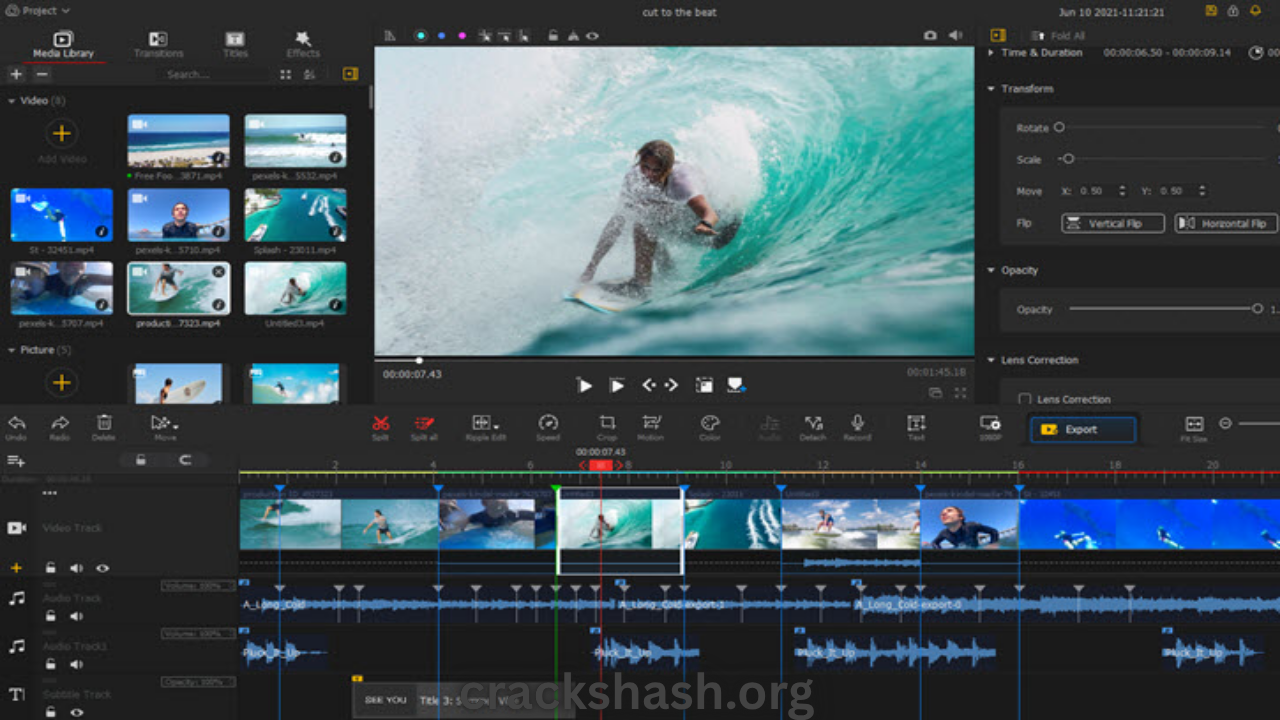The width and height of the screenshot is (1280, 720).
Task: Click the Vertical Flip button
Action: 1113,223
